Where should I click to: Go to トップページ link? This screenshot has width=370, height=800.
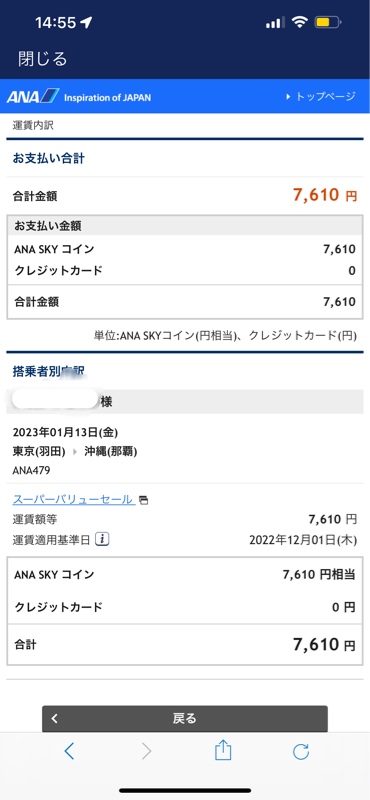click(326, 96)
